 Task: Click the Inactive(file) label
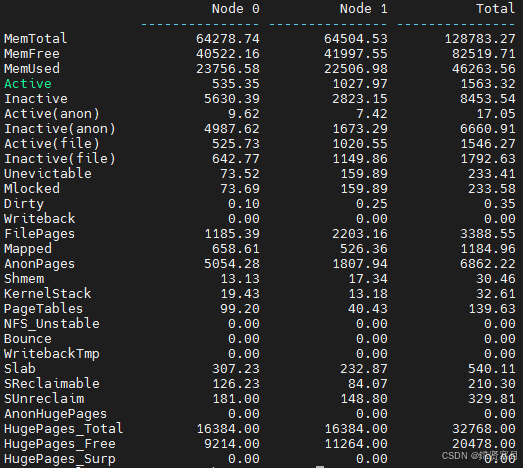pyautogui.click(x=60, y=159)
